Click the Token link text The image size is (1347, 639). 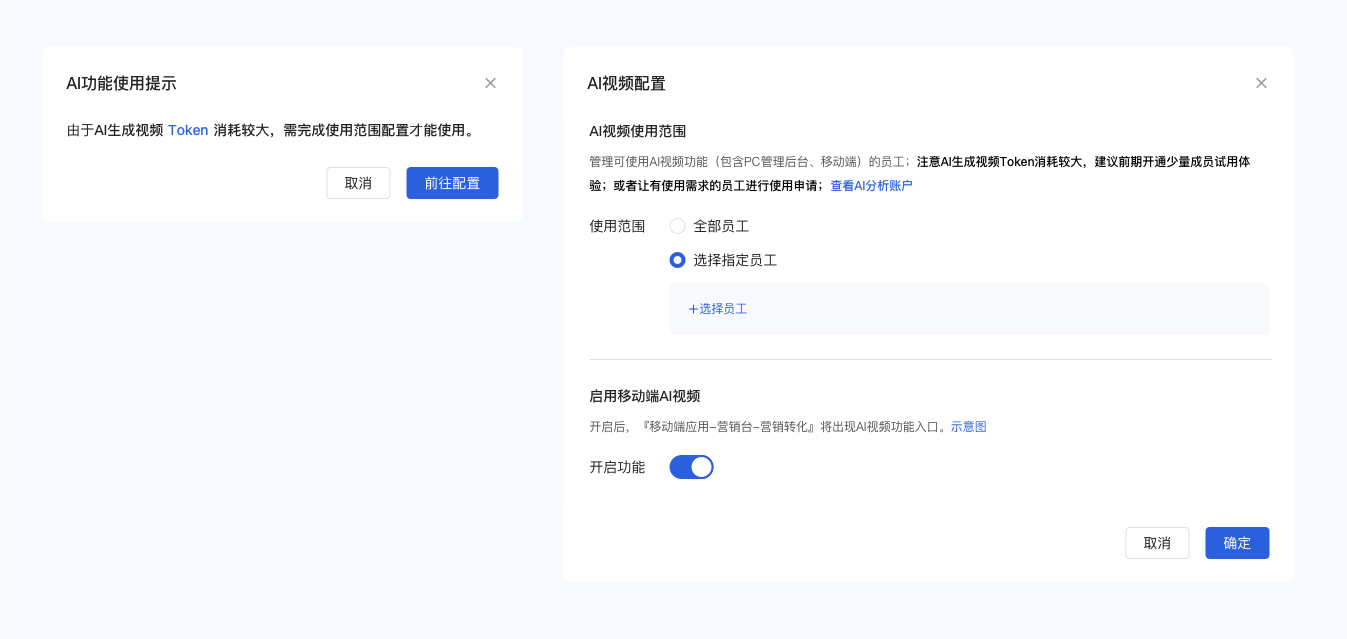pyautogui.click(x=188, y=130)
